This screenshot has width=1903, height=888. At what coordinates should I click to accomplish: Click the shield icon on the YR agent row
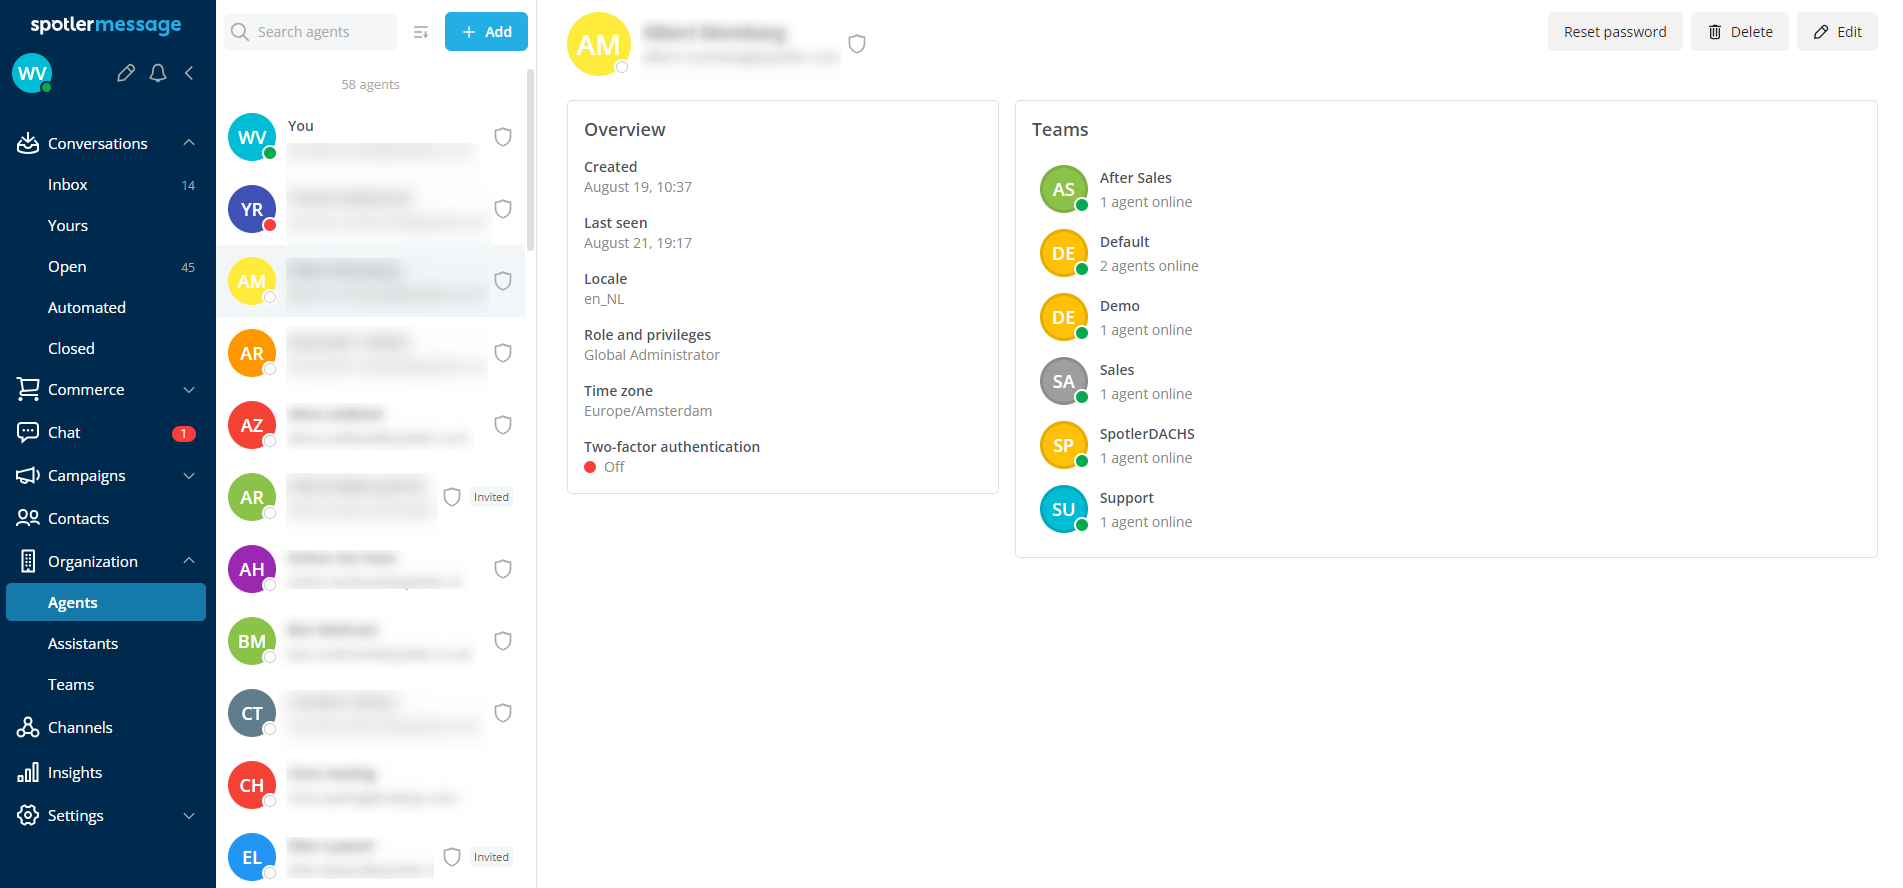(503, 209)
